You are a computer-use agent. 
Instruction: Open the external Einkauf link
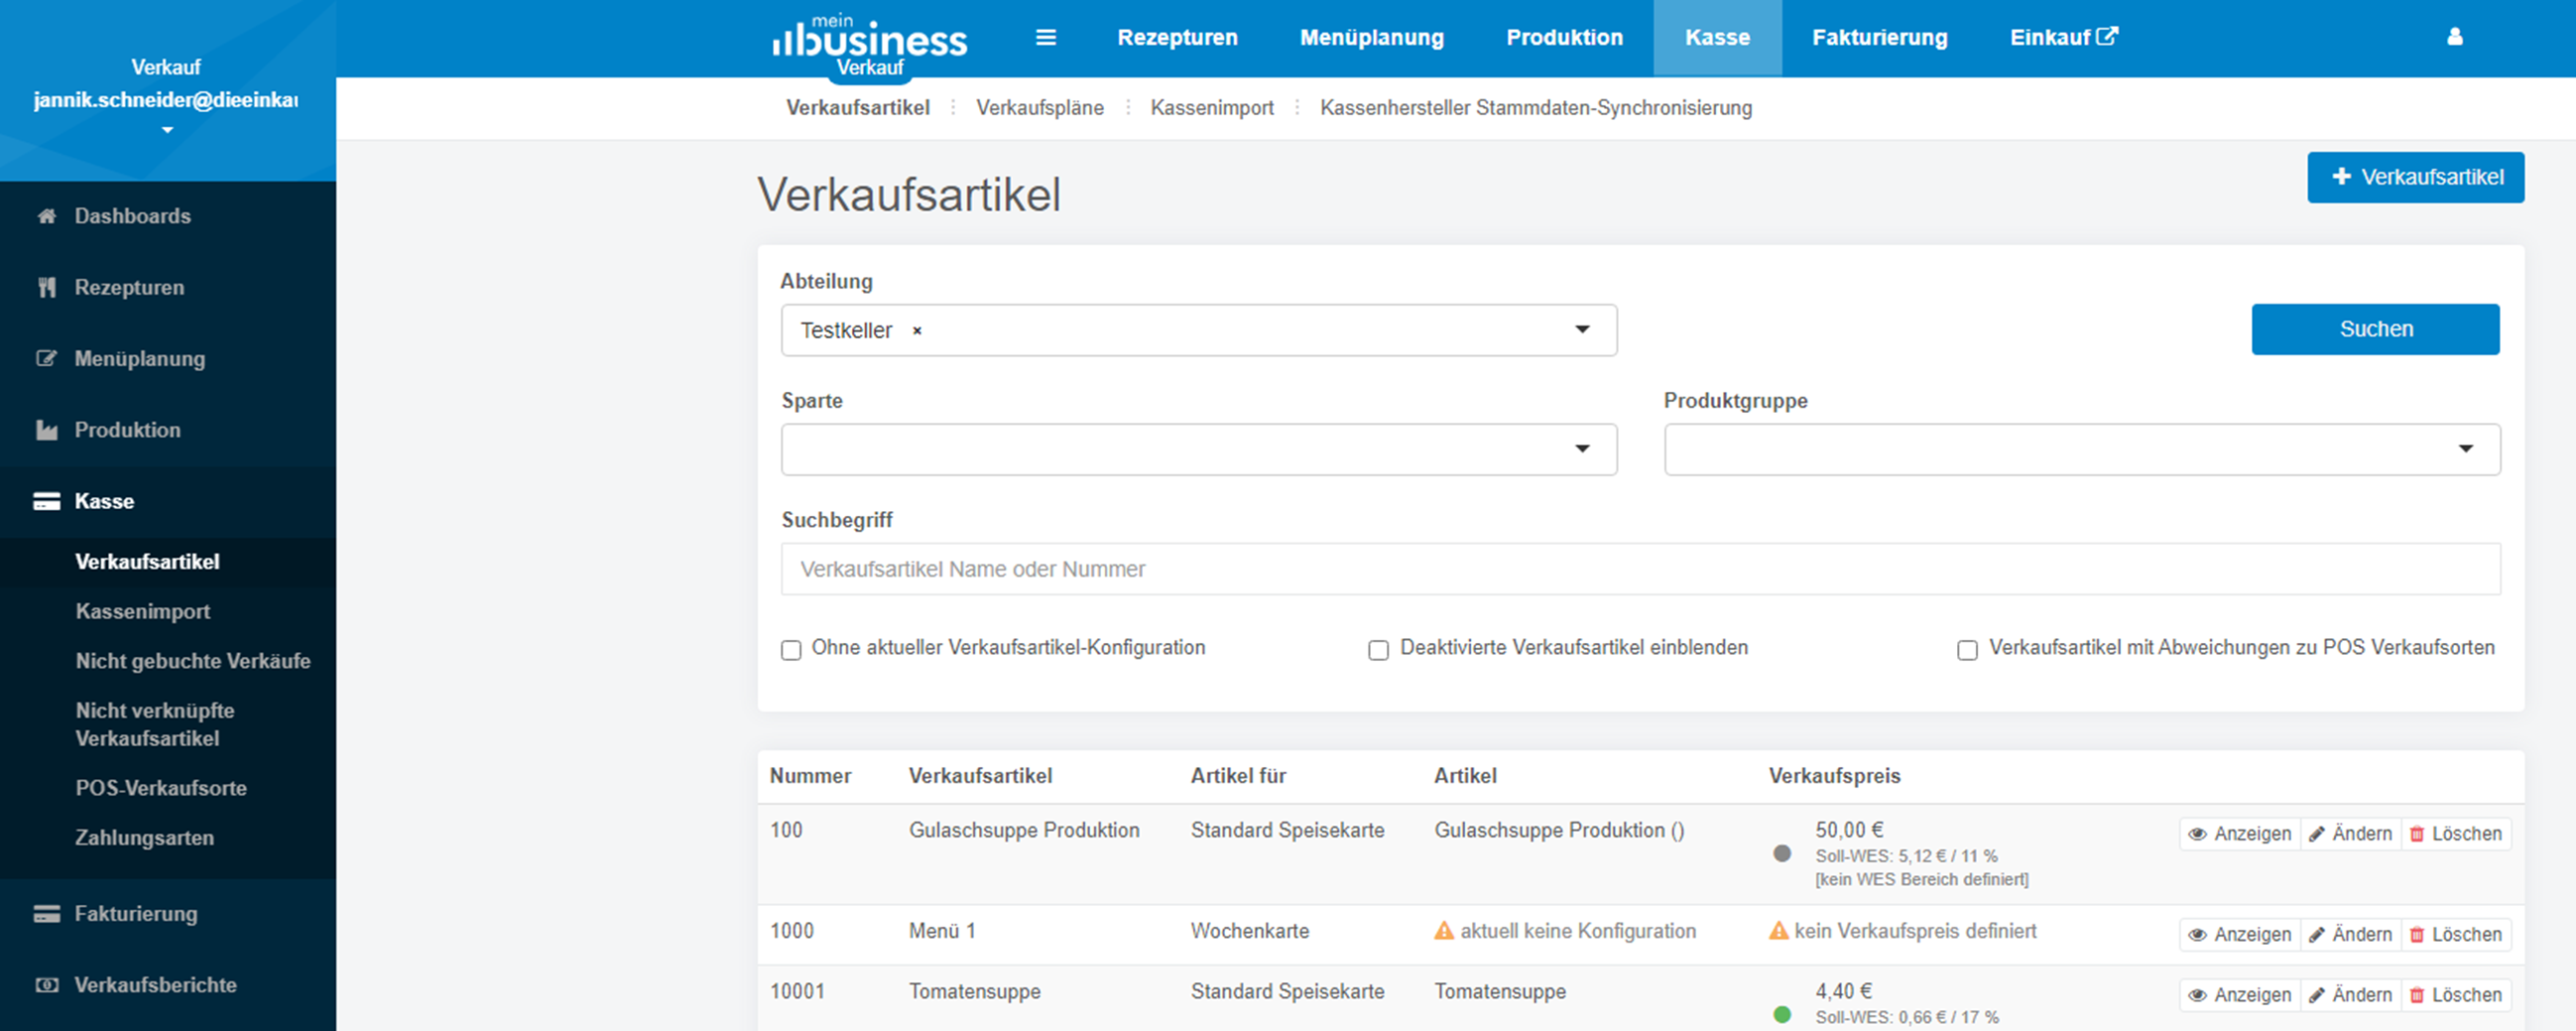click(2063, 38)
